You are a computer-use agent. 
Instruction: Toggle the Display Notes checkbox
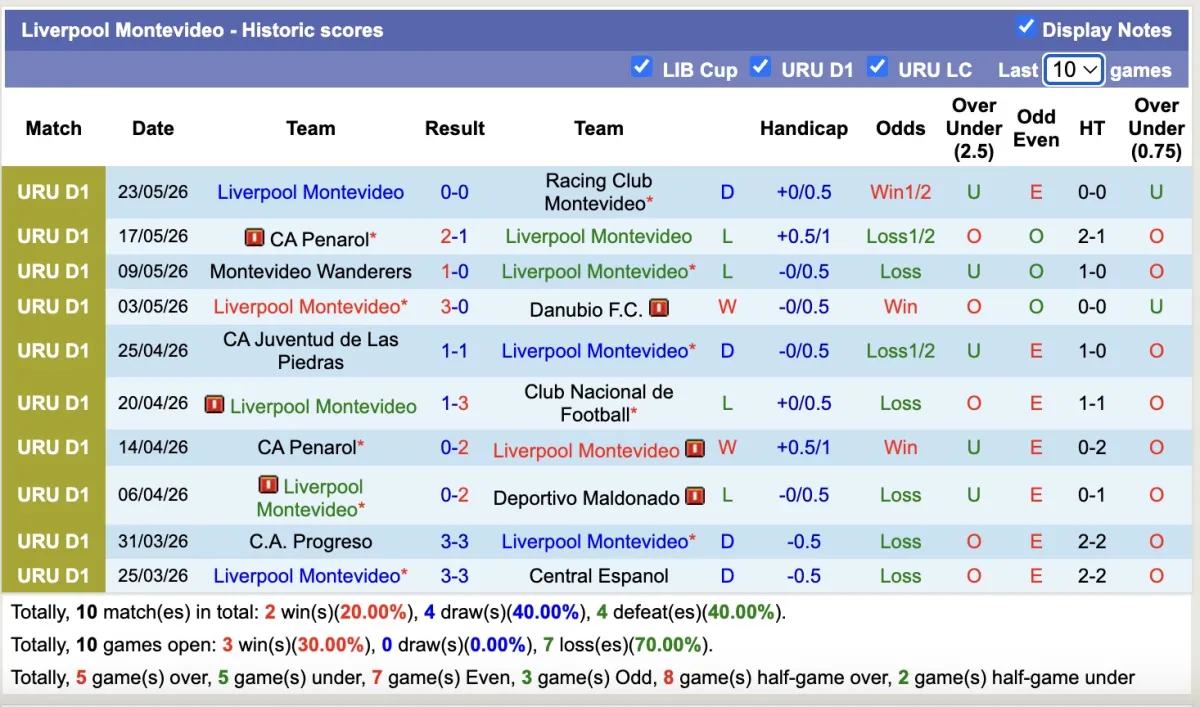coord(1025,27)
